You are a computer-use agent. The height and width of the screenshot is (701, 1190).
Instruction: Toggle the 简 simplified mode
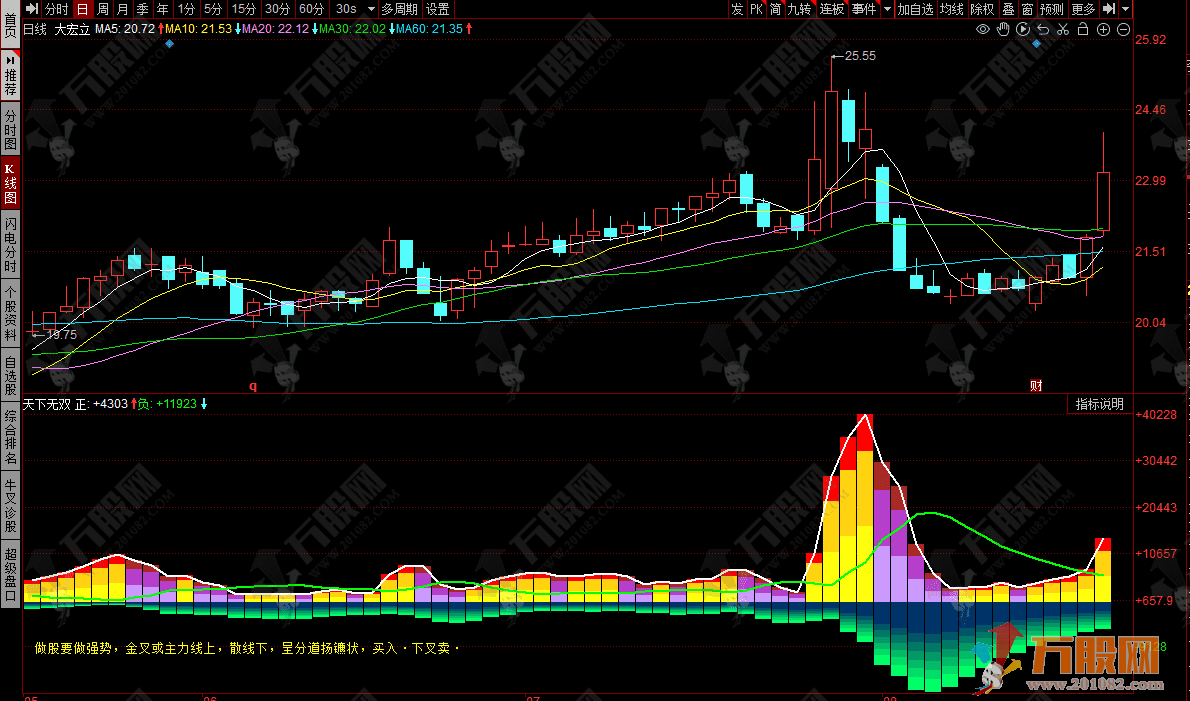pyautogui.click(x=776, y=9)
